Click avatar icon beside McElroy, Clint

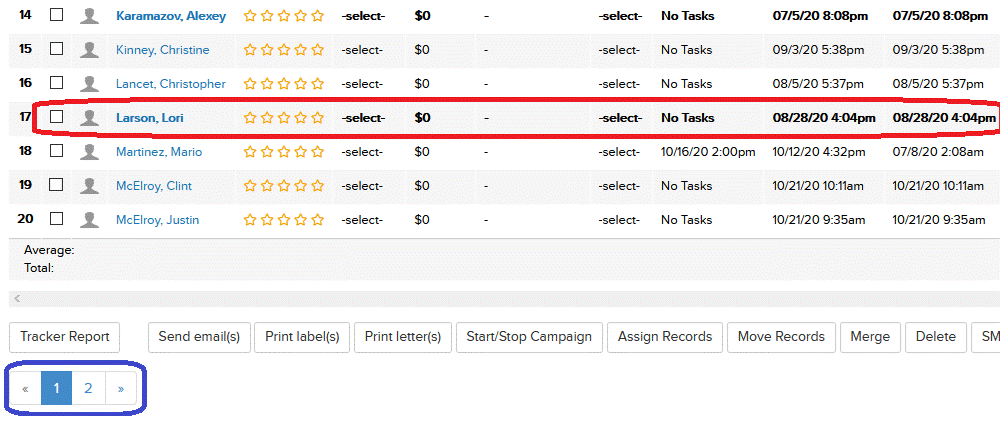(x=90, y=186)
